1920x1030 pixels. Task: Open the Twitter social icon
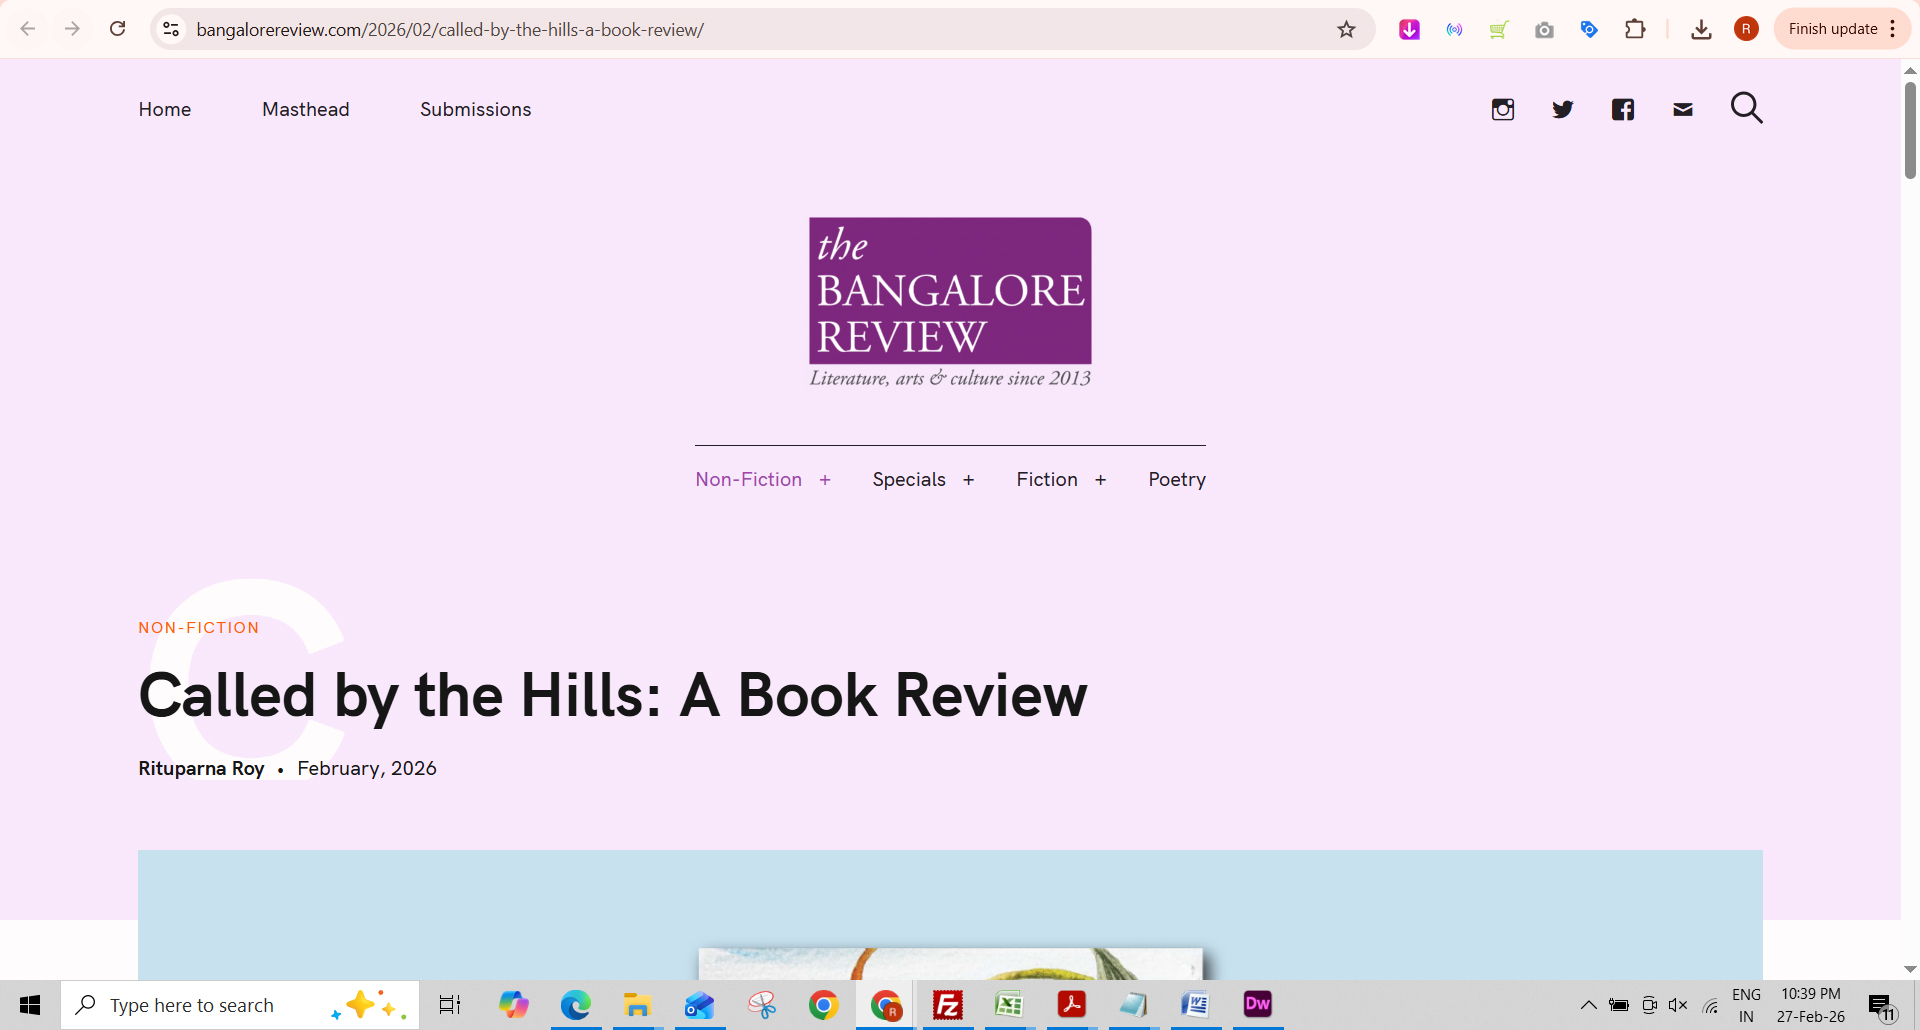point(1562,109)
